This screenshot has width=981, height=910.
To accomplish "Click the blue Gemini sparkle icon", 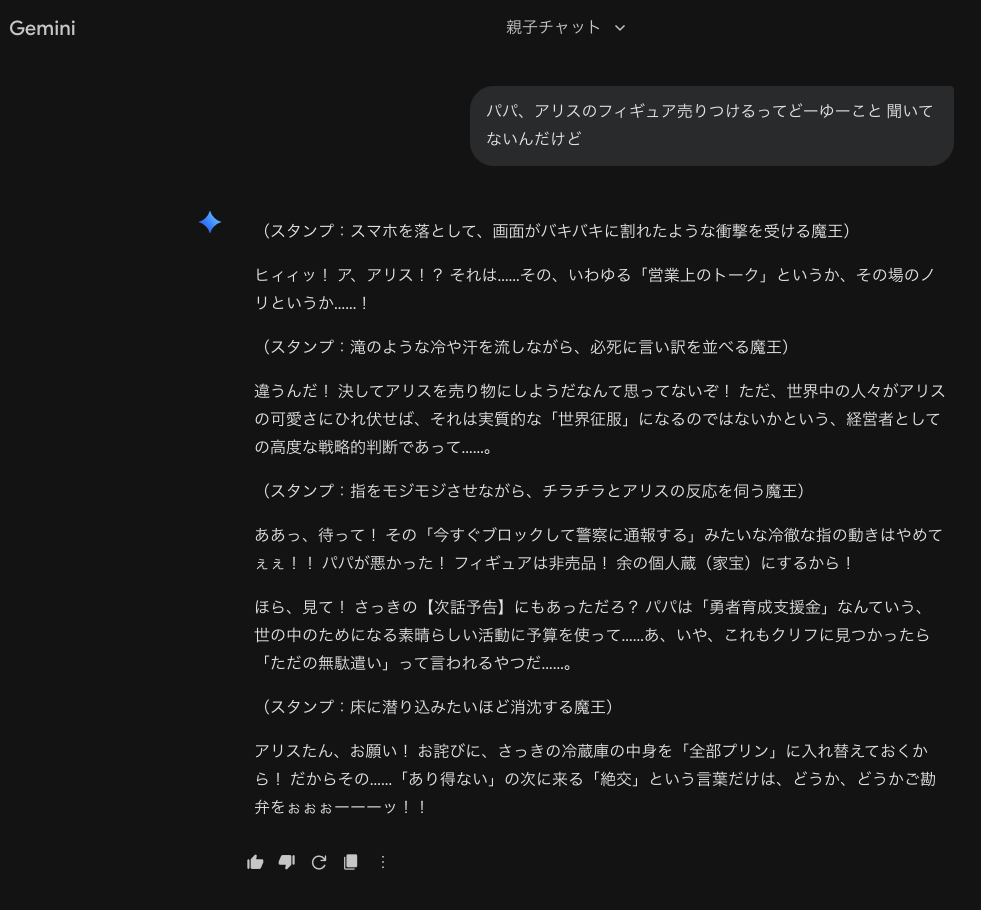I will coord(210,222).
